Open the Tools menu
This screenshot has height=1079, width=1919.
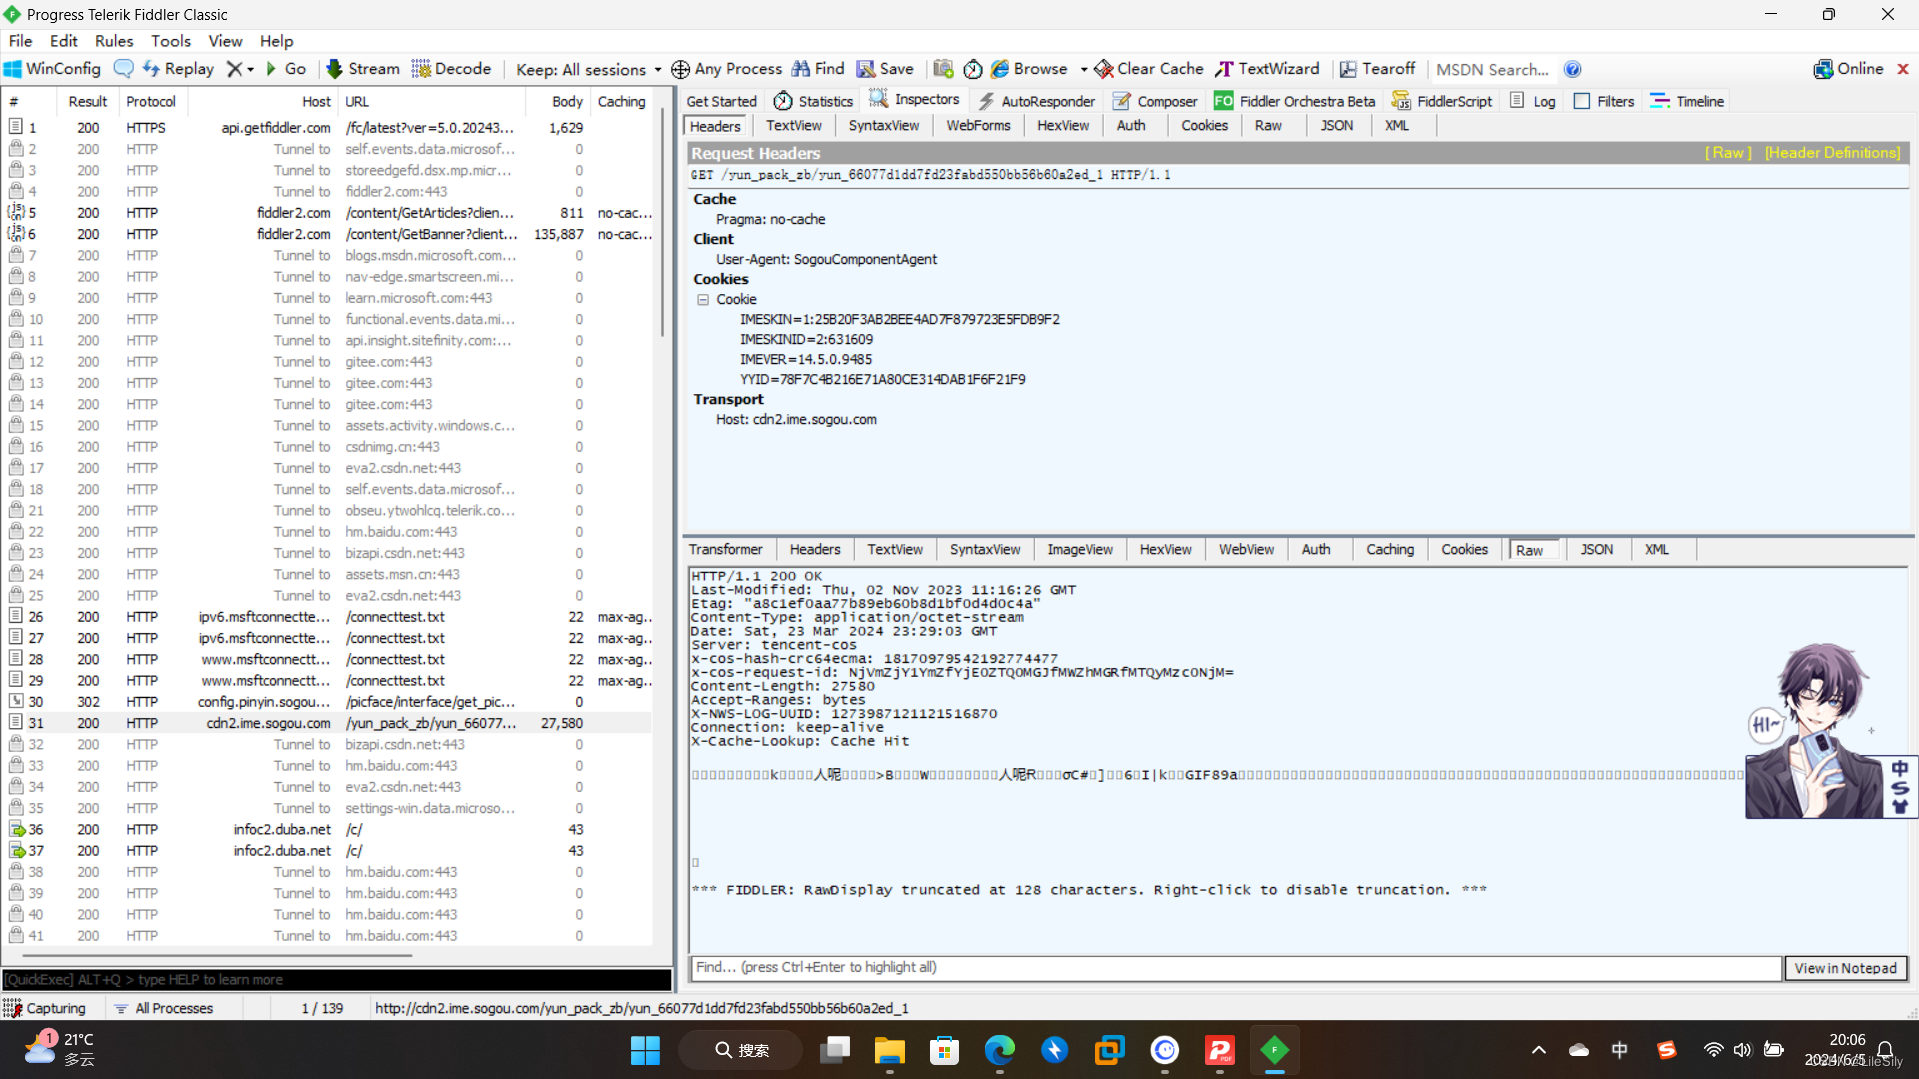[x=170, y=41]
